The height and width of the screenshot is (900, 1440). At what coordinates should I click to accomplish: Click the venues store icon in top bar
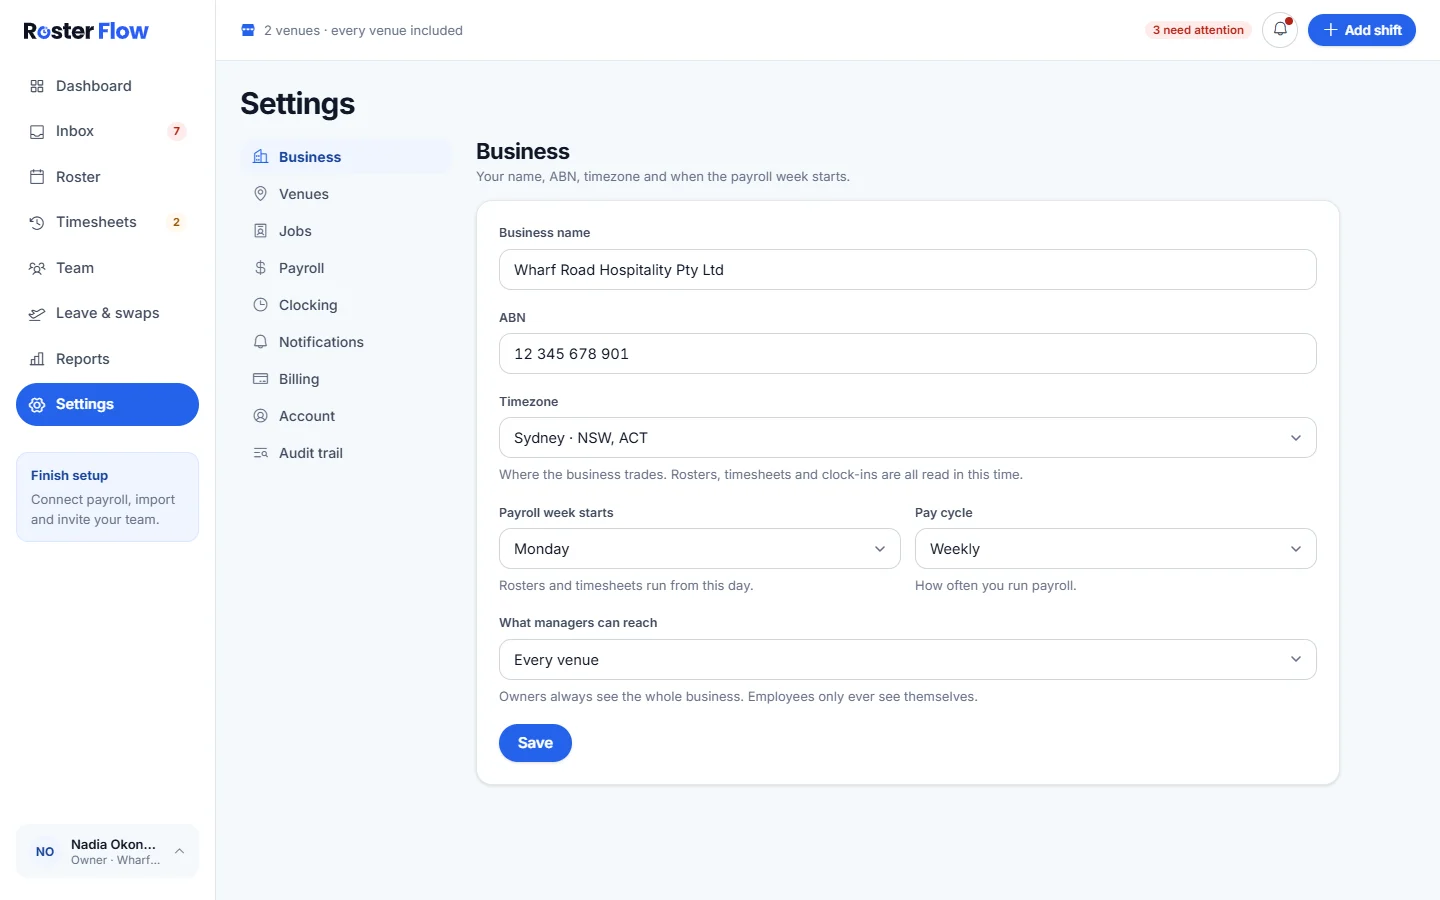point(248,30)
